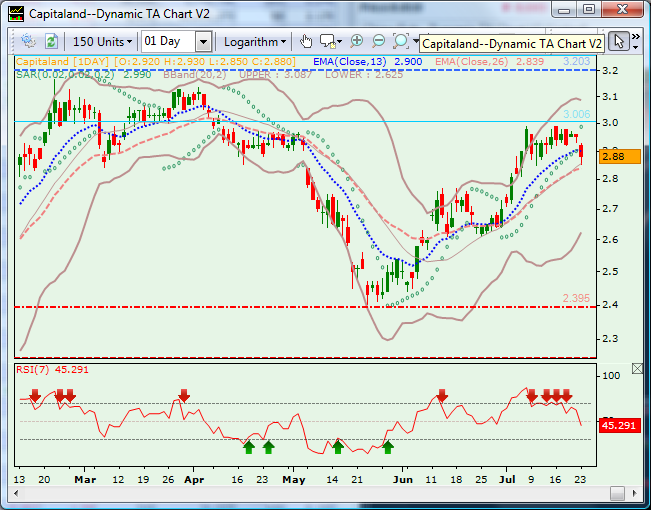Click the May label on date axis
The height and width of the screenshot is (510, 651).
[294, 480]
